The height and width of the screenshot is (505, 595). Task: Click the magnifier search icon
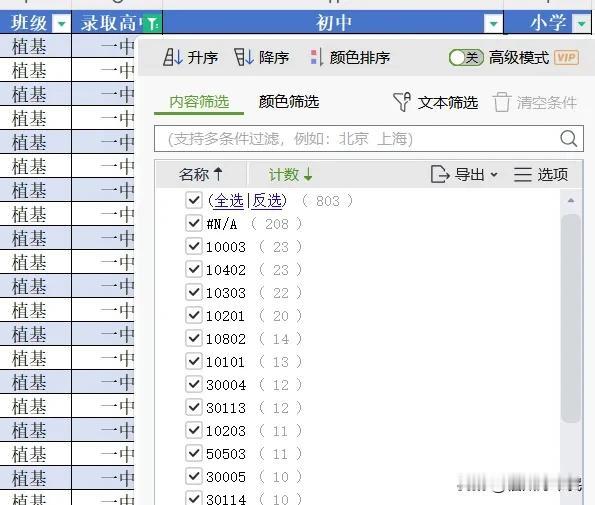tap(568, 139)
